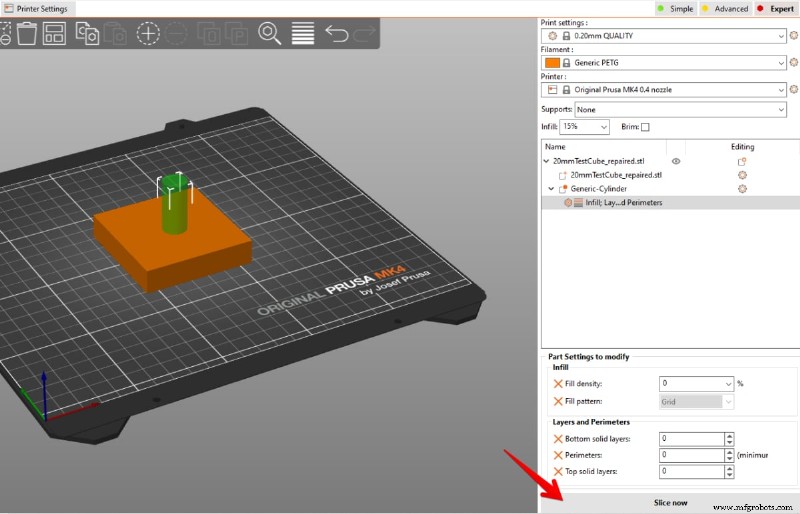
Task: Click the orange filament color swatch
Action: click(552, 63)
